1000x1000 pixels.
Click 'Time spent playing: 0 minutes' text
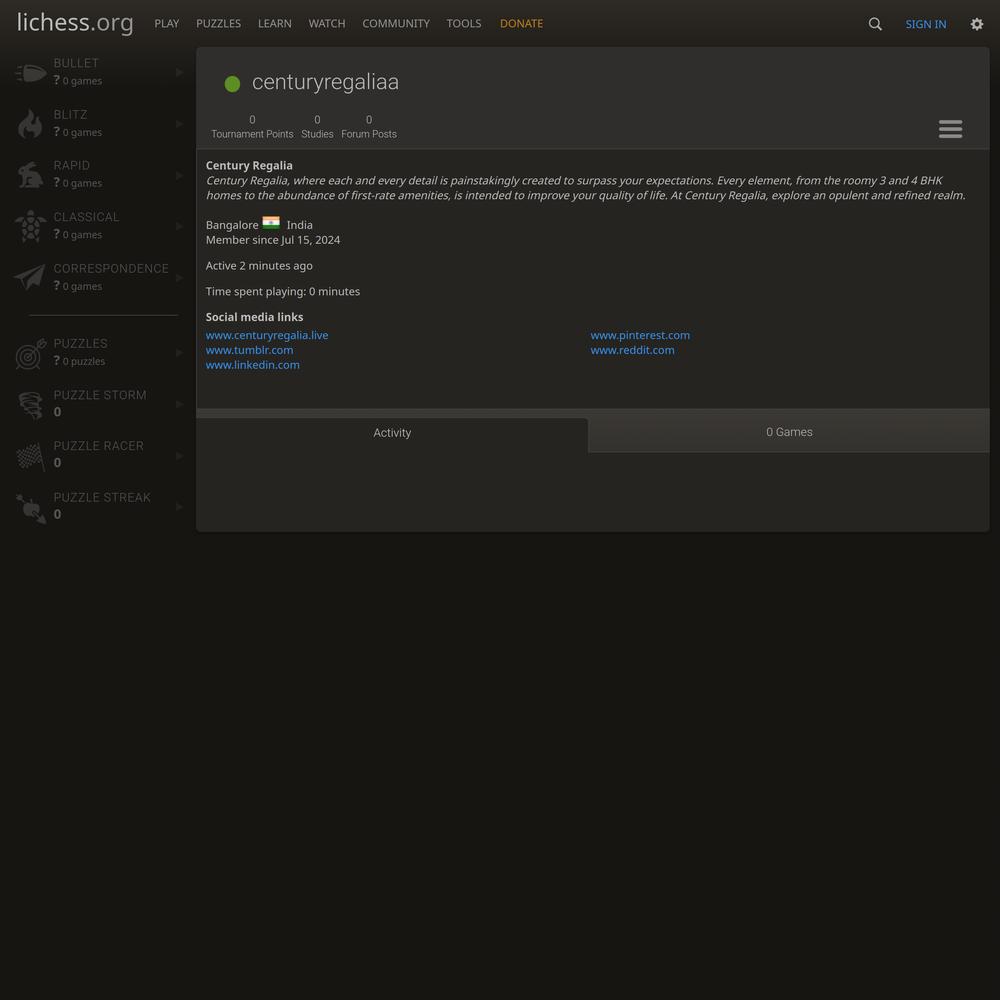(283, 291)
